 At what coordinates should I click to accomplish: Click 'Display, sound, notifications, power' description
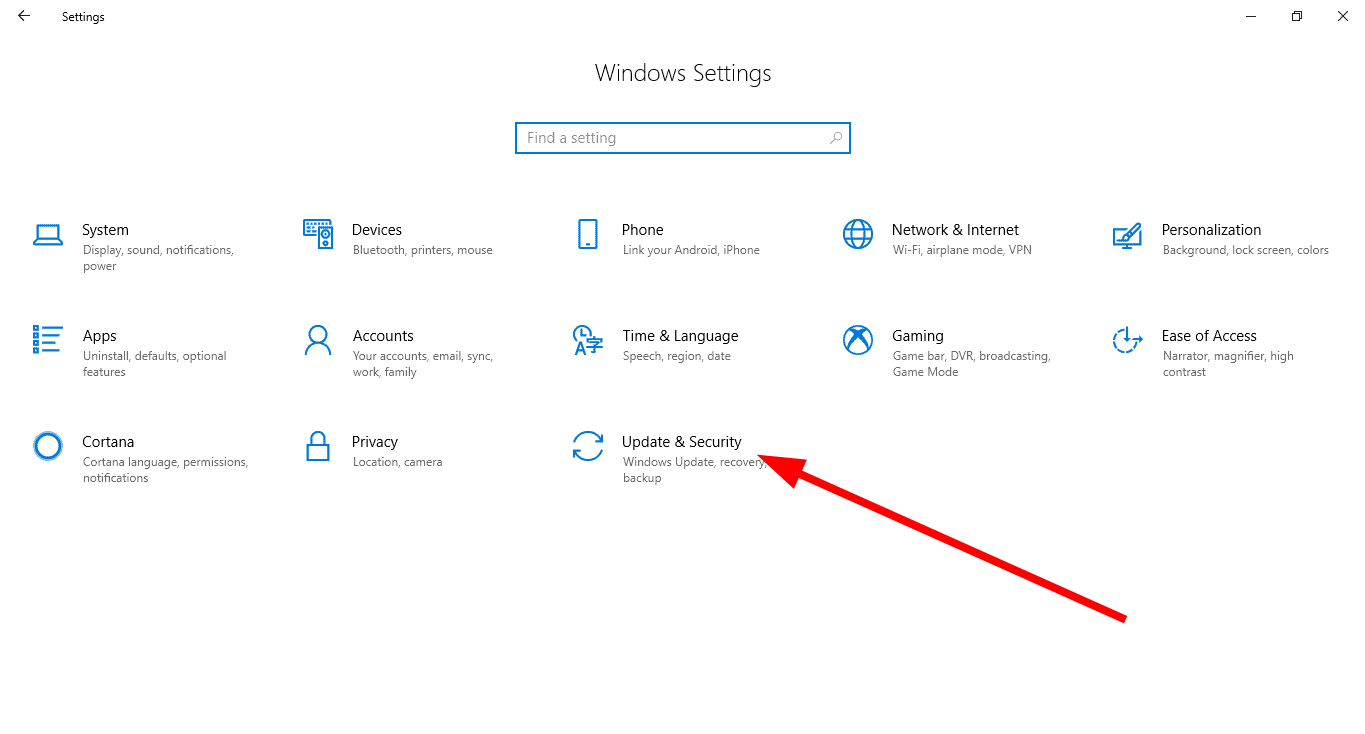158,258
